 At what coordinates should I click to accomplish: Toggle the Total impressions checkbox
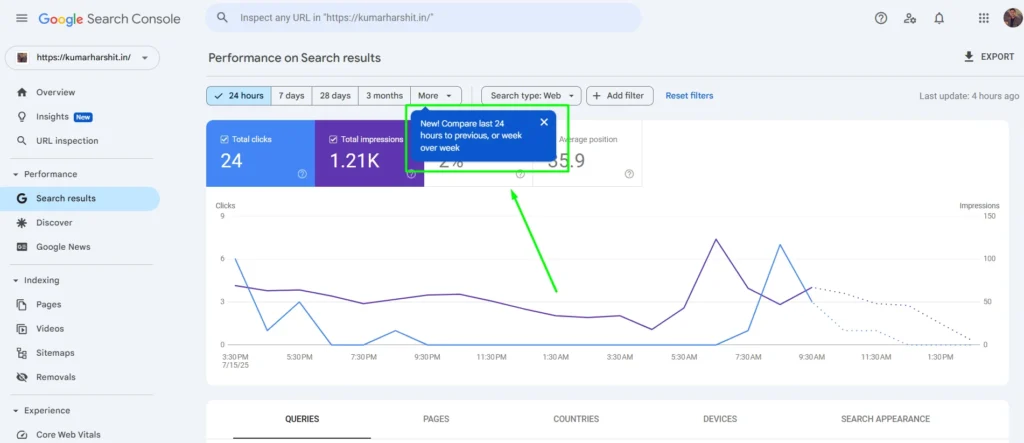(333, 139)
